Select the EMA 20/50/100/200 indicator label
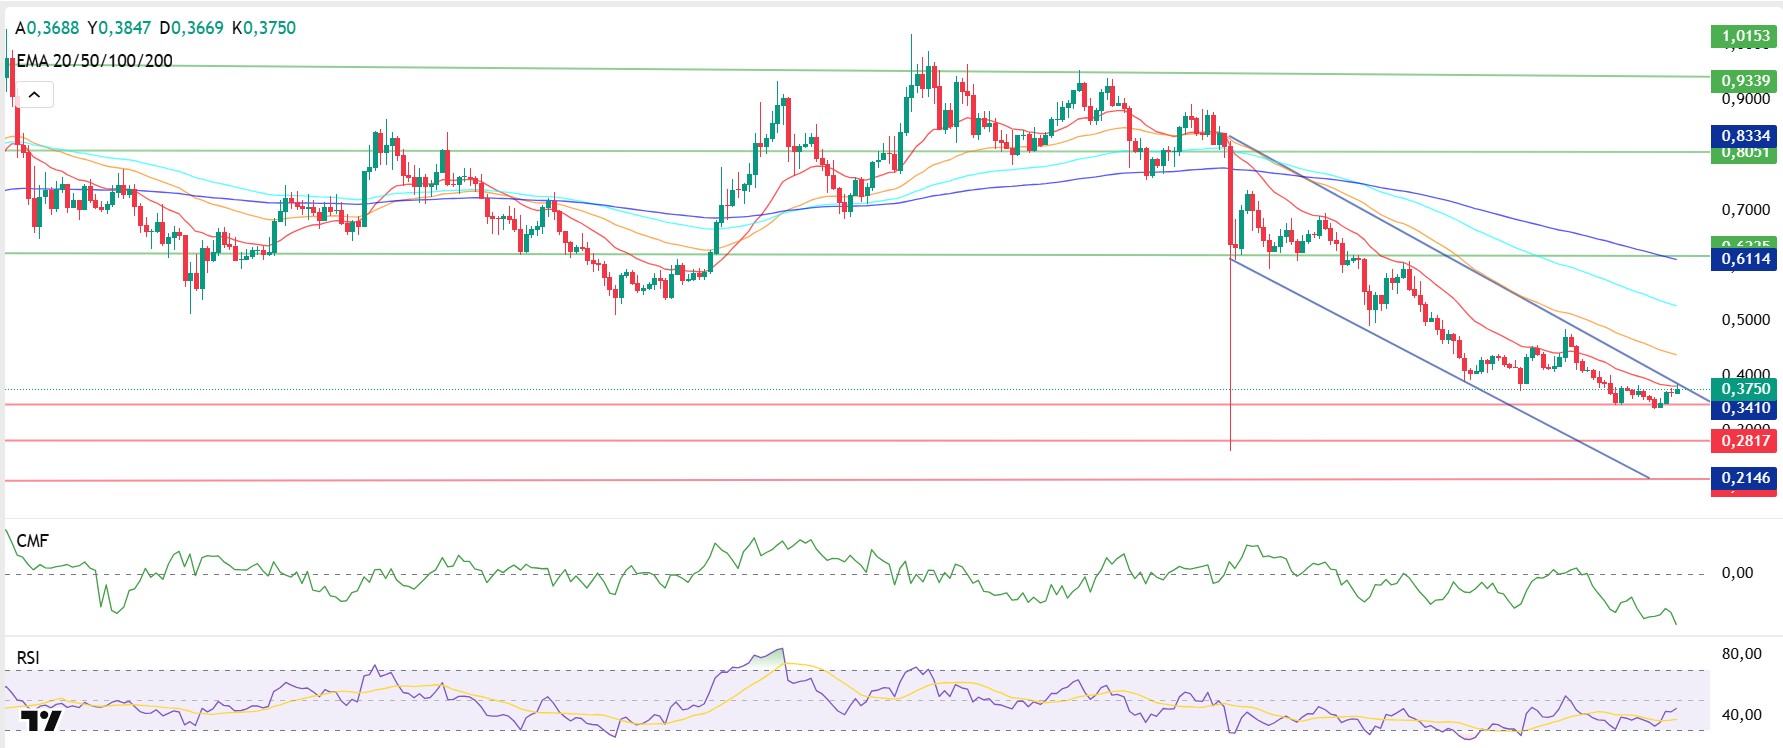The image size is (1783, 748). pos(94,61)
